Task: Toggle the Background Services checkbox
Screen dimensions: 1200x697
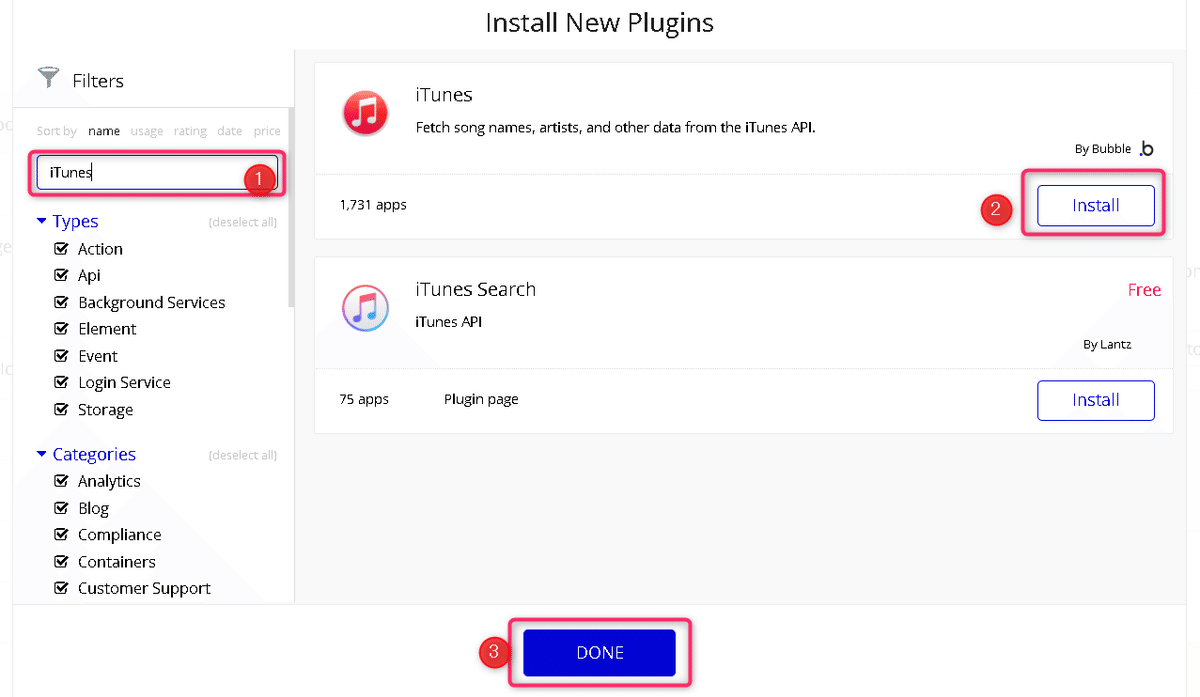Action: point(61,302)
